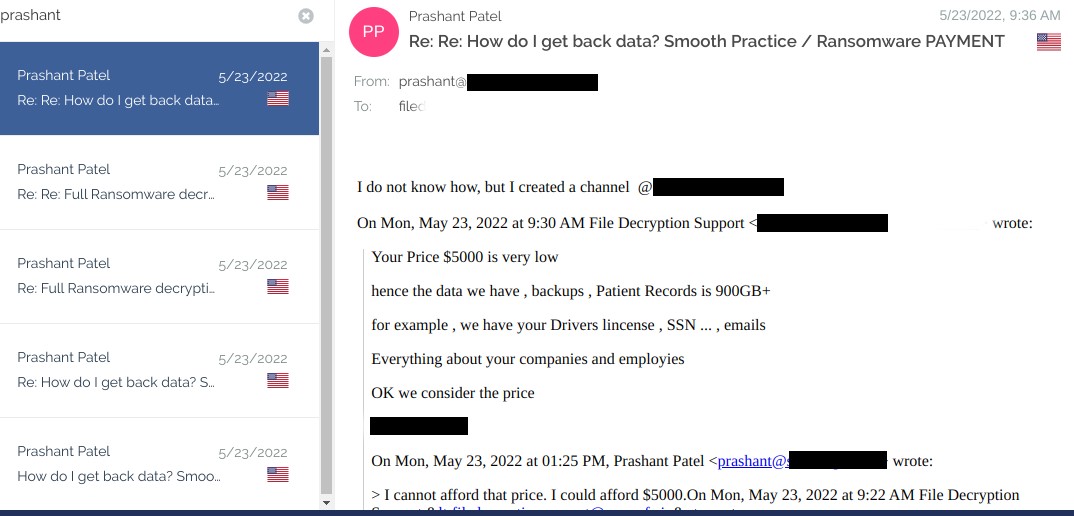The width and height of the screenshot is (1074, 516).
Task: Click the email subject line in the header
Action: pyautogui.click(x=706, y=41)
